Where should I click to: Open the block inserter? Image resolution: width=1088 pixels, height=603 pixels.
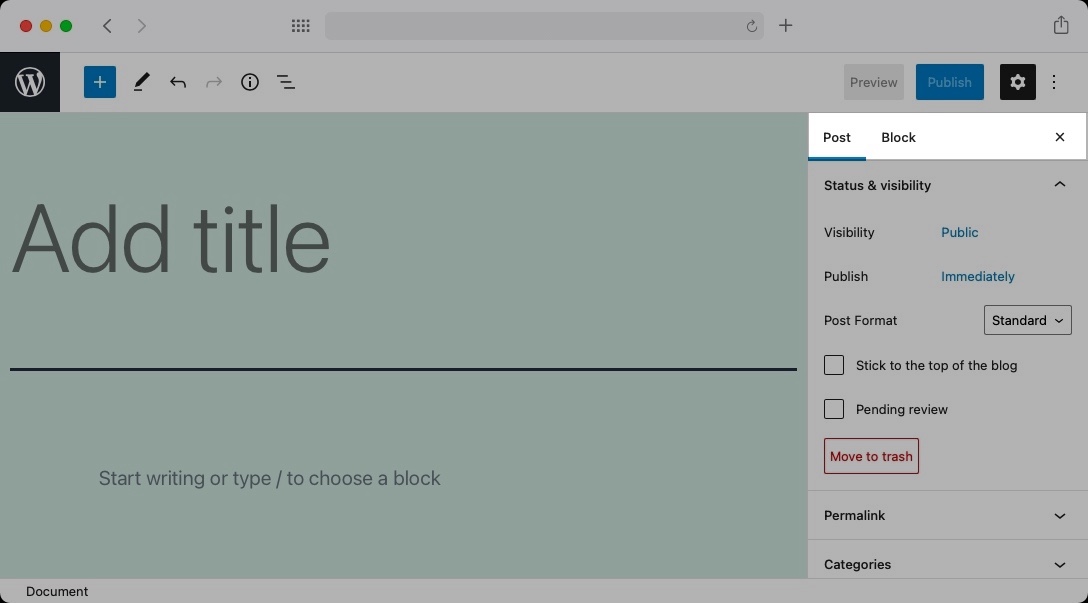(99, 82)
